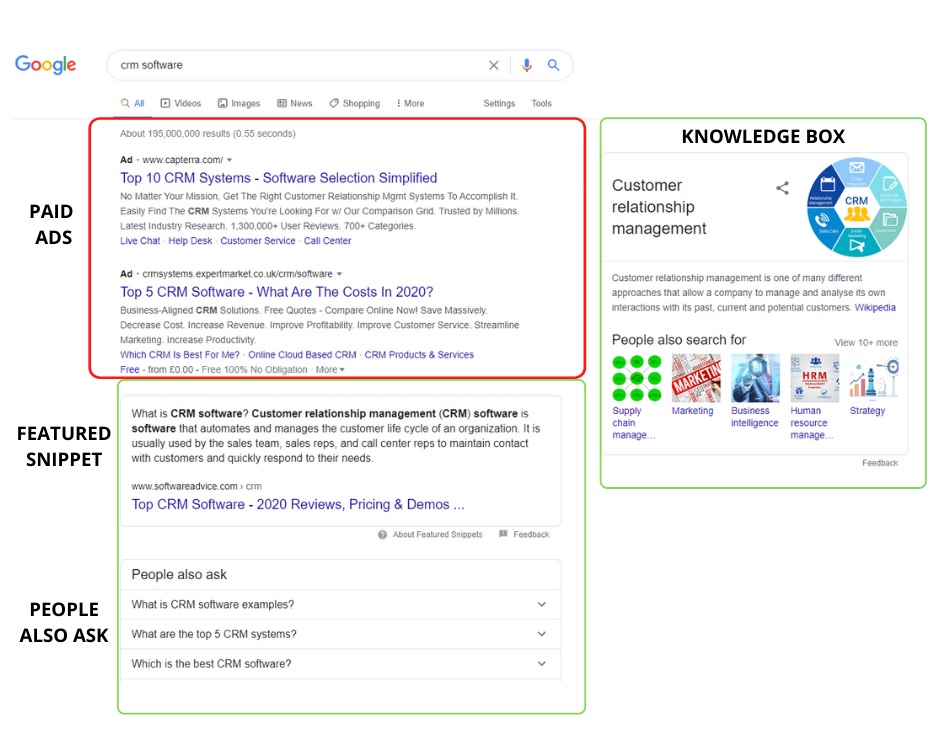
Task: Click the Customer Service sitelink
Action: coord(258,241)
